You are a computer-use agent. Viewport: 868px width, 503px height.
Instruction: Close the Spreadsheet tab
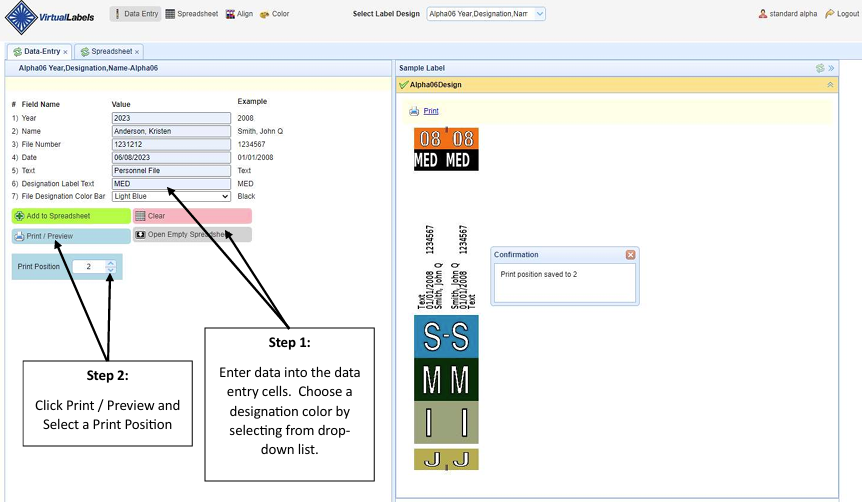137,52
